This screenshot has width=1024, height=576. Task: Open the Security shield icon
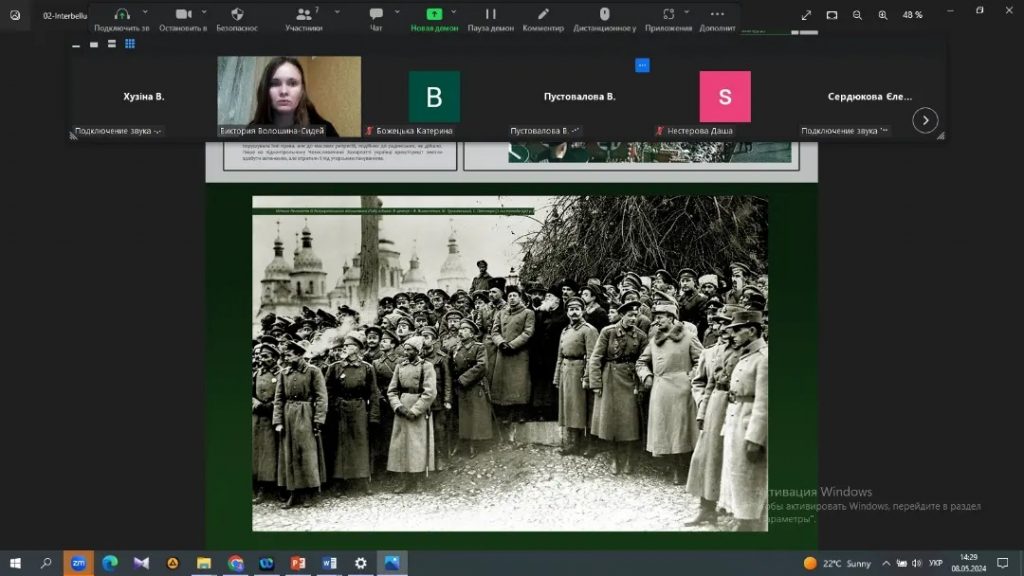tap(237, 14)
